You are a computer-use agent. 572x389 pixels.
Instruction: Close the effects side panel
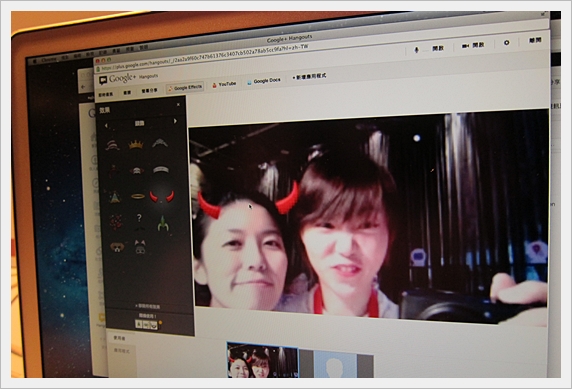tap(178, 105)
